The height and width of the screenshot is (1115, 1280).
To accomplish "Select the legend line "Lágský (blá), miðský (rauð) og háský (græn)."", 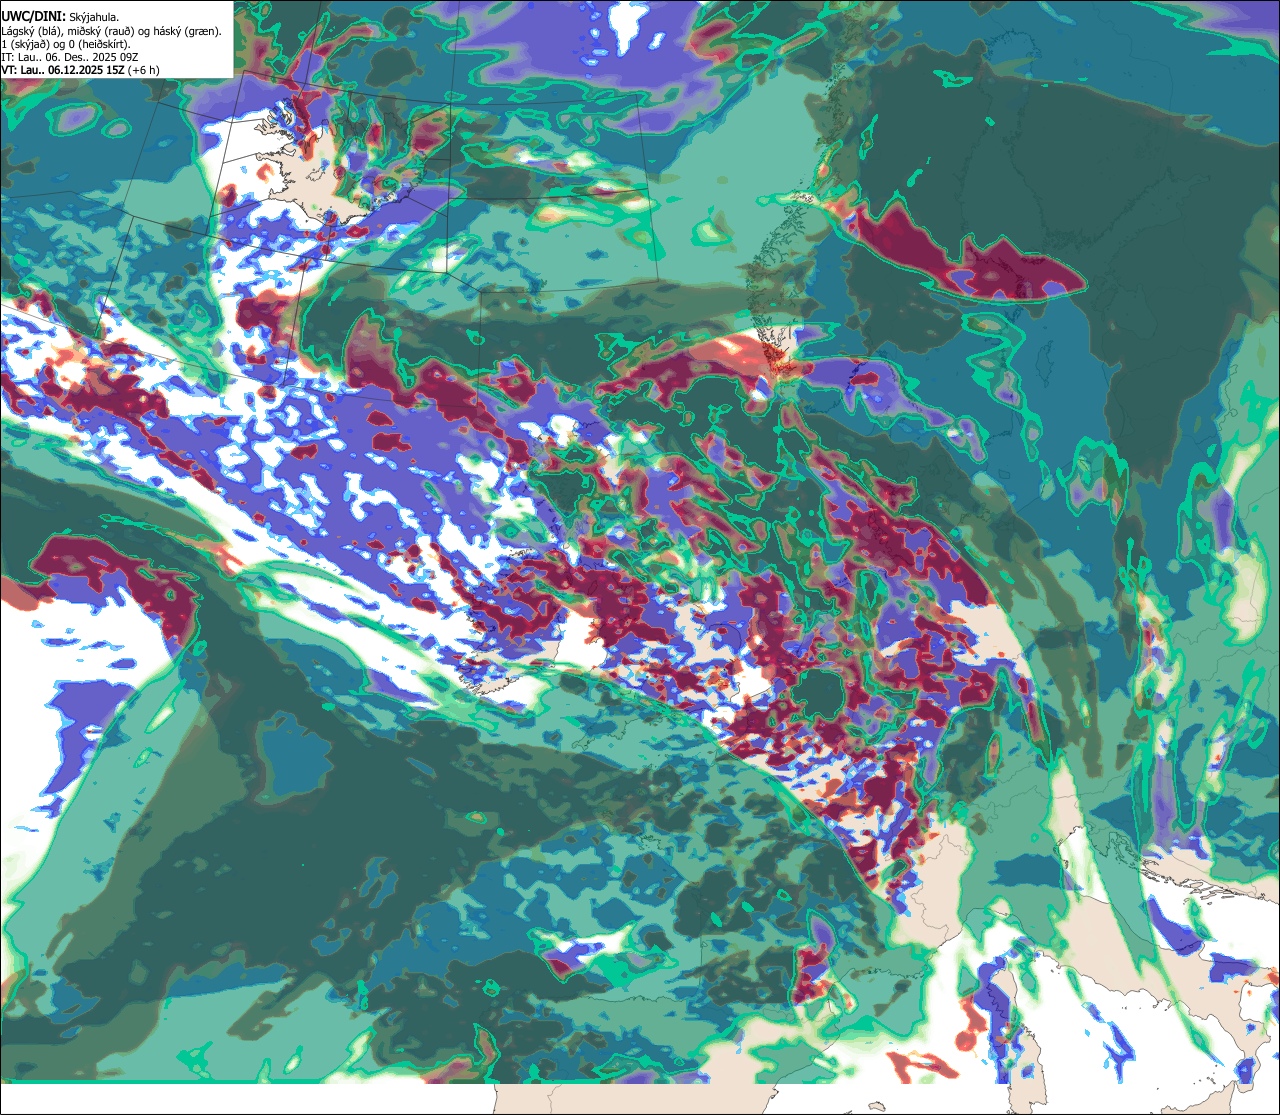I will point(112,30).
